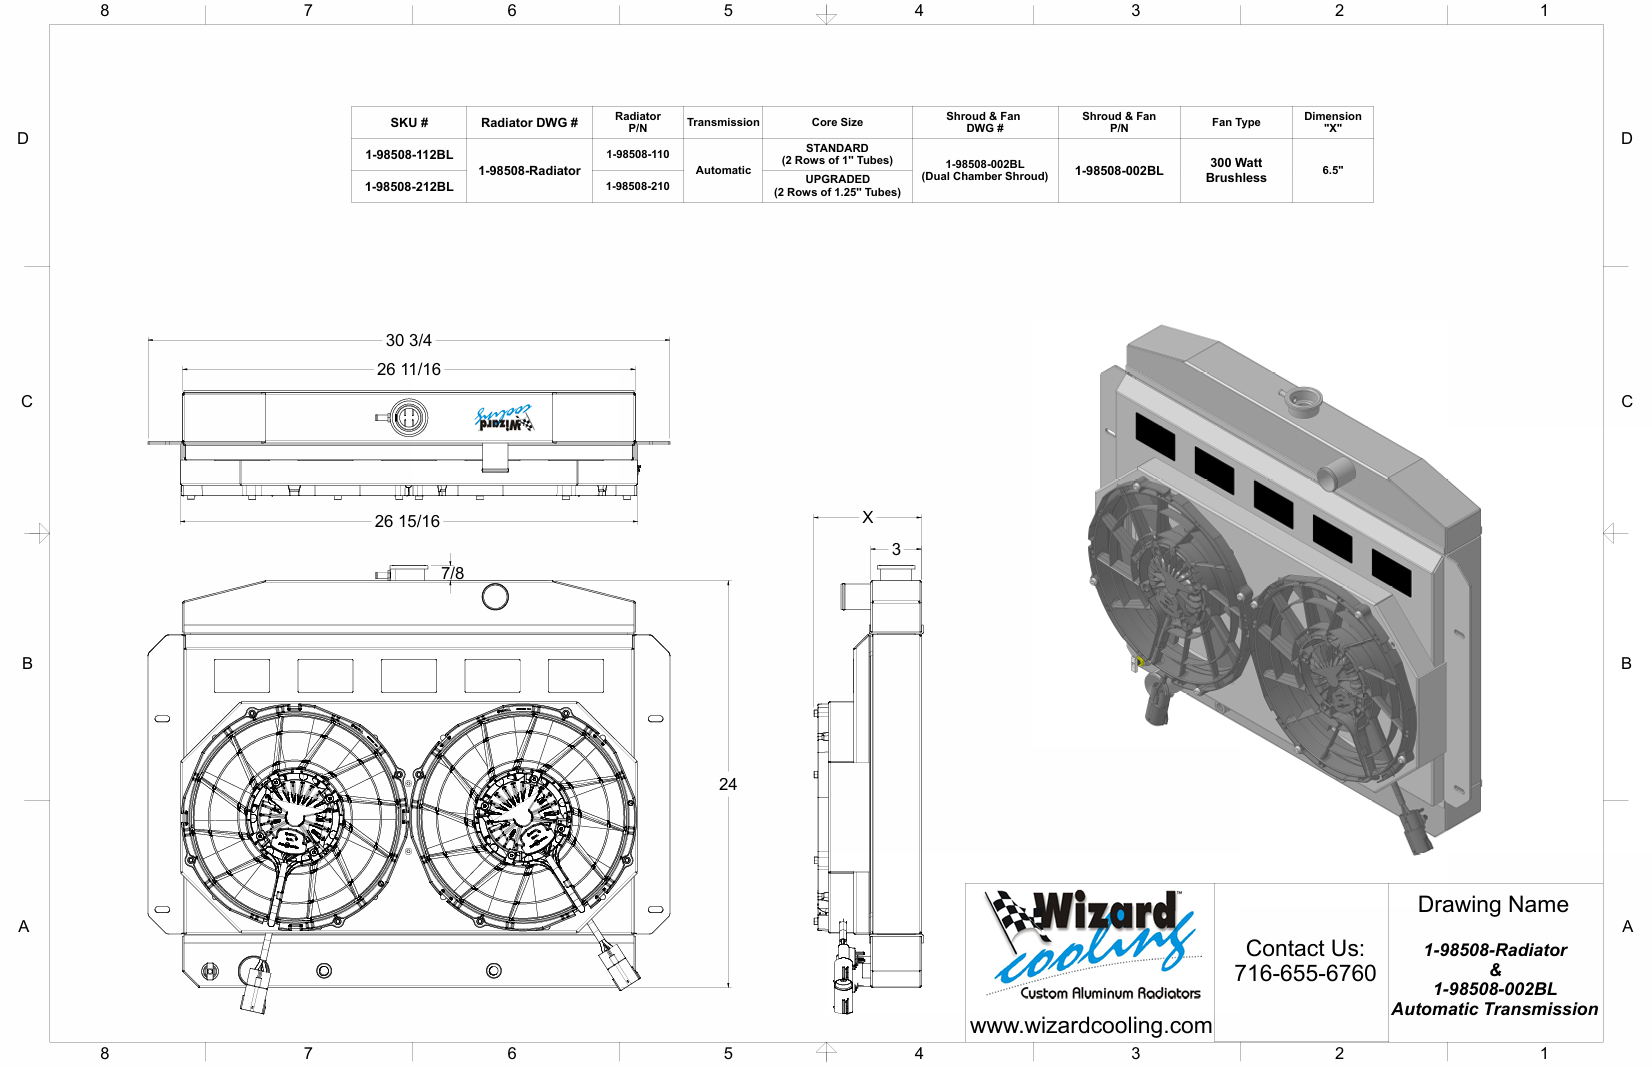
Task: Click the 30 3/4 overall width dimension
Action: [408, 341]
